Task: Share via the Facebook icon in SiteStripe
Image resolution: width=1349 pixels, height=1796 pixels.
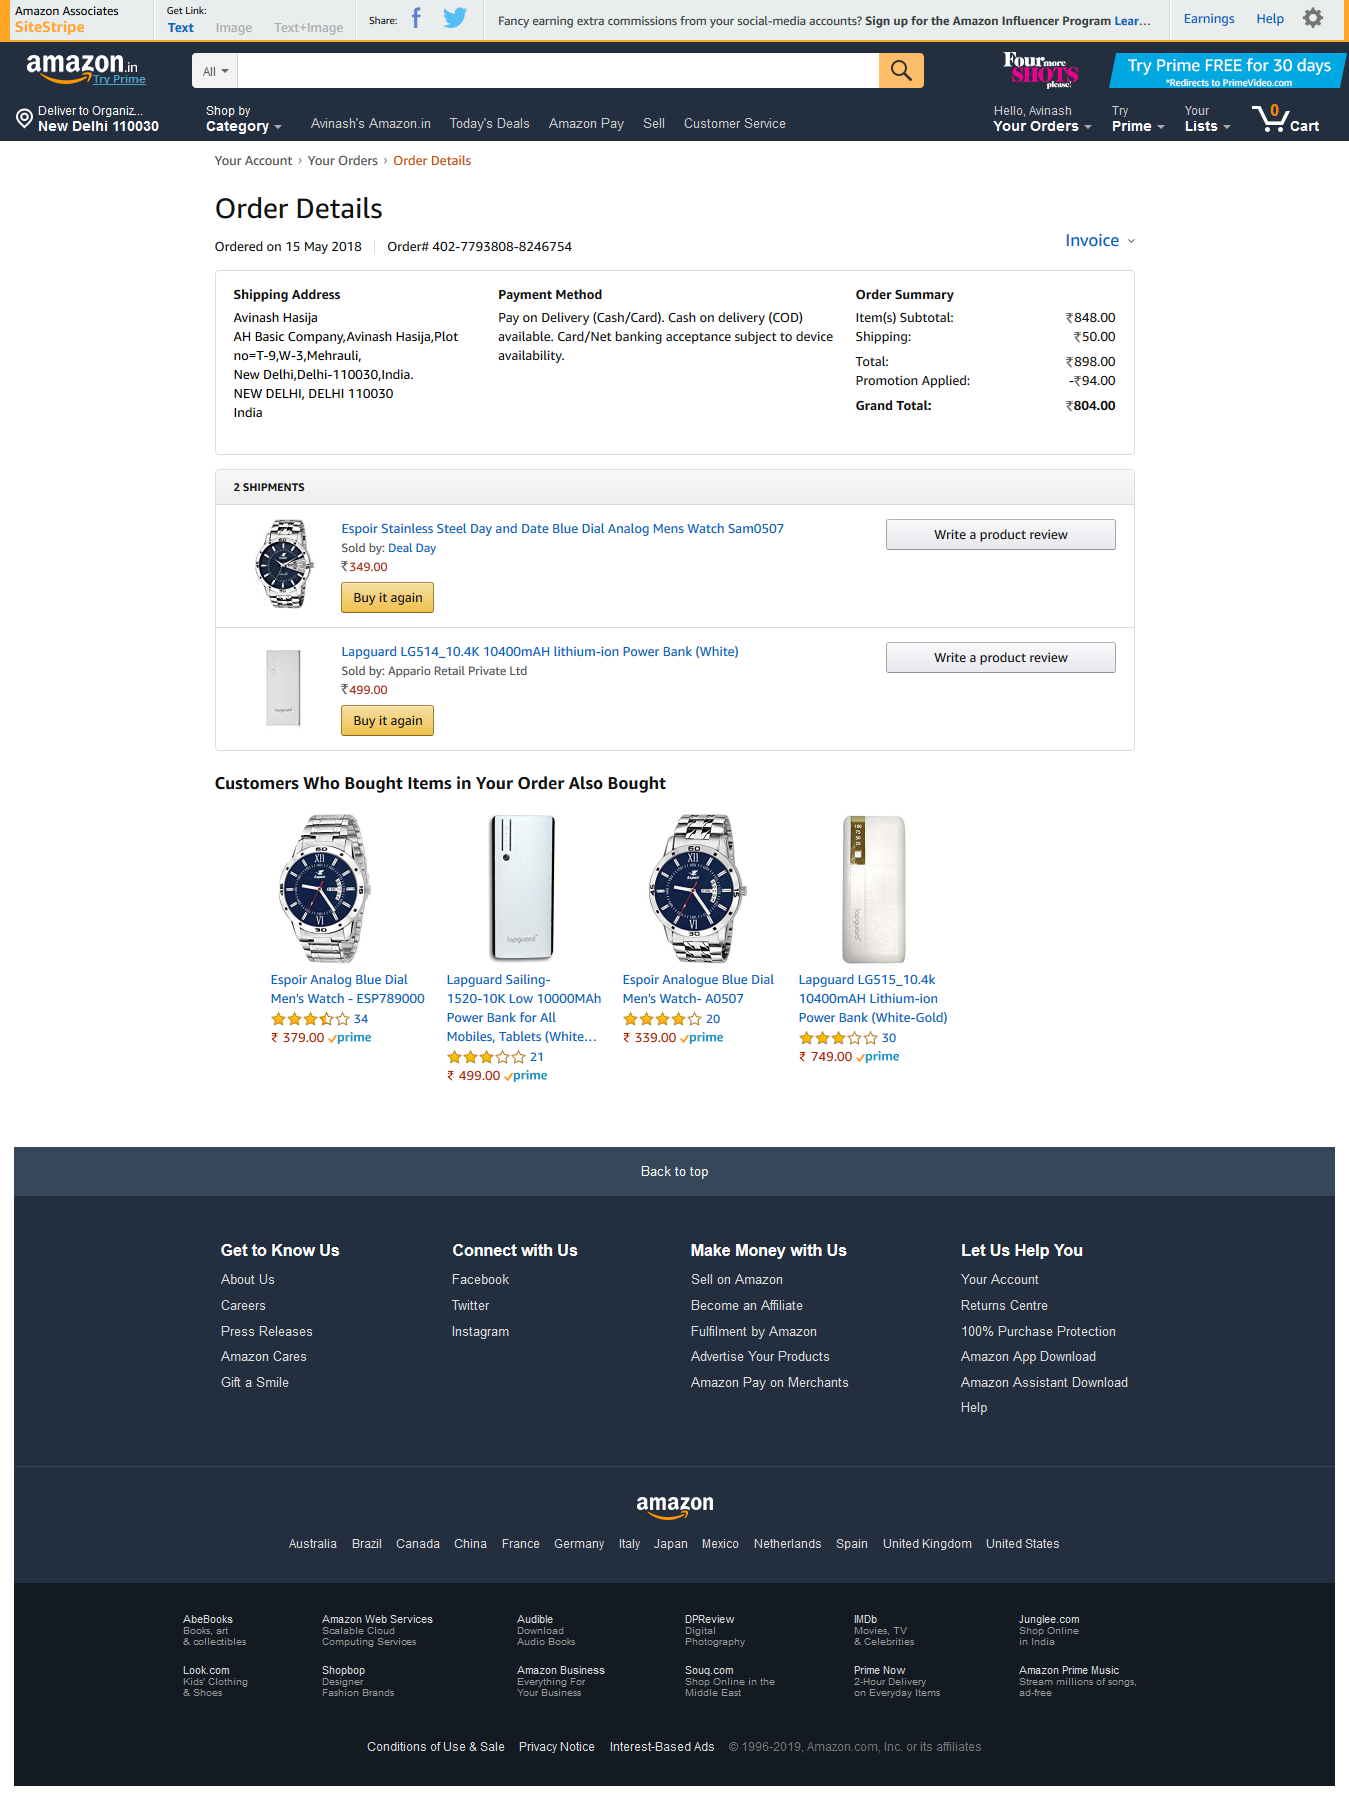Action: tap(416, 19)
